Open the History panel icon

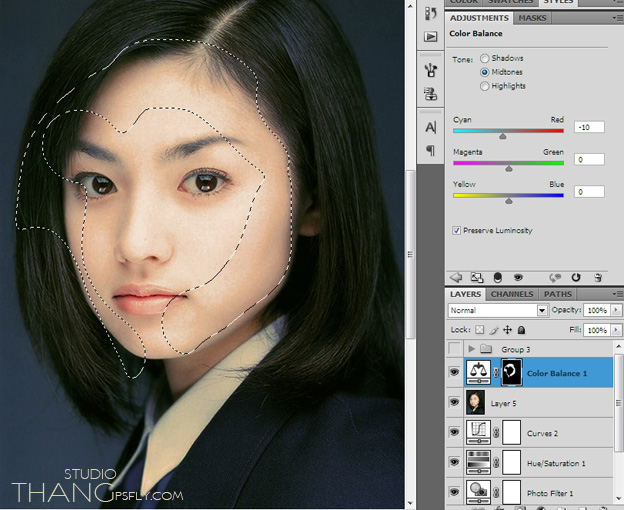(430, 13)
